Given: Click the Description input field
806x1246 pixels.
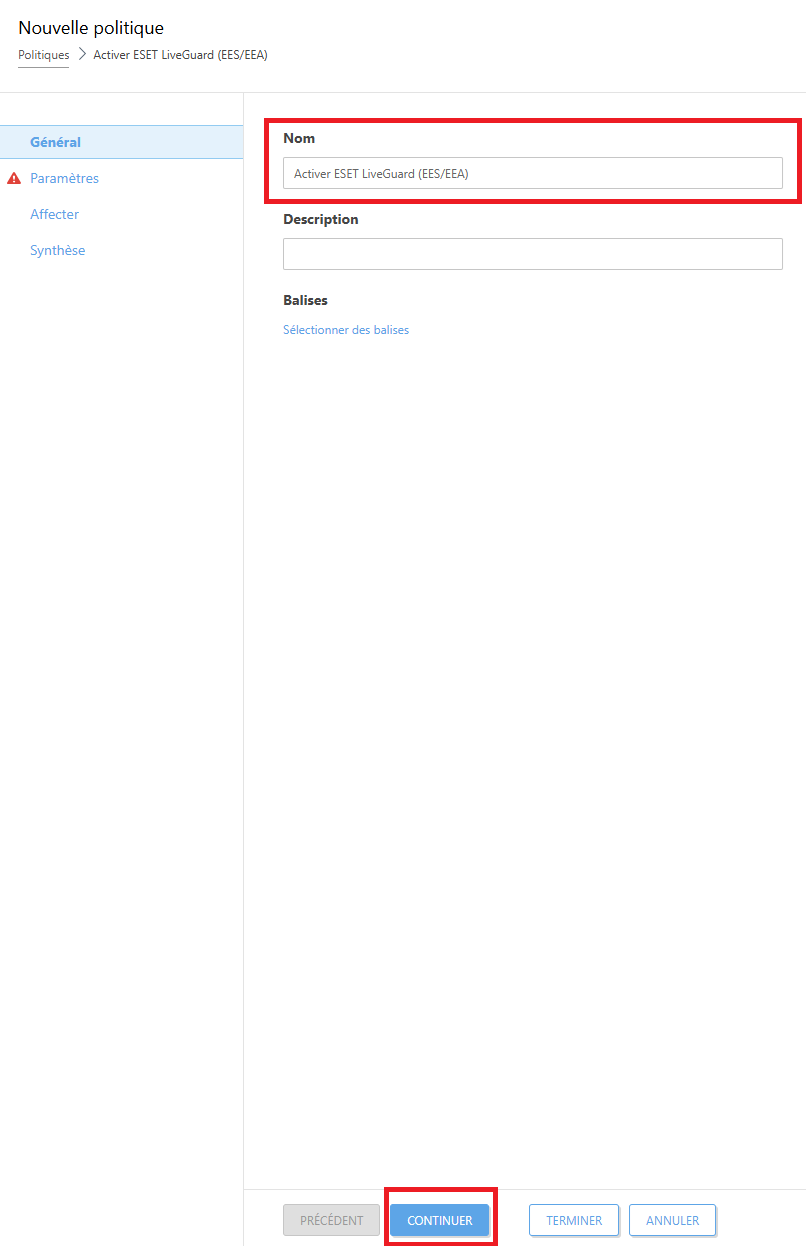Looking at the screenshot, I should tap(533, 254).
